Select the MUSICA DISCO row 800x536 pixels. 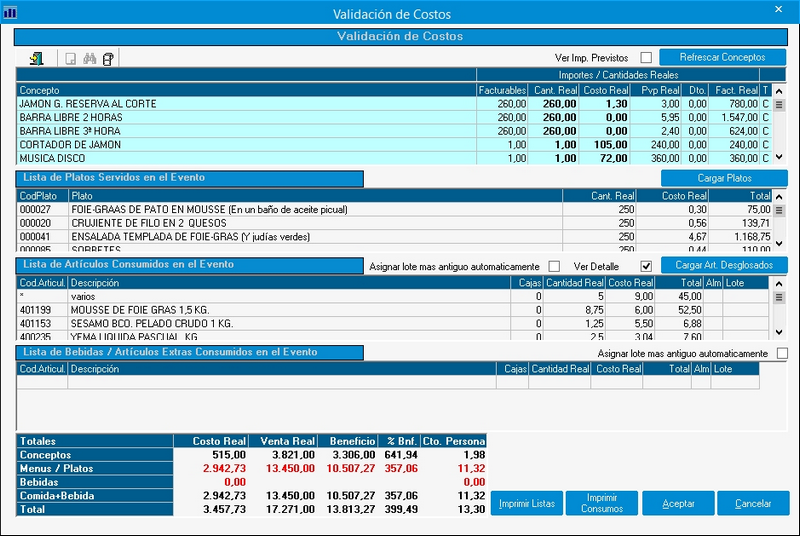pyautogui.click(x=393, y=158)
